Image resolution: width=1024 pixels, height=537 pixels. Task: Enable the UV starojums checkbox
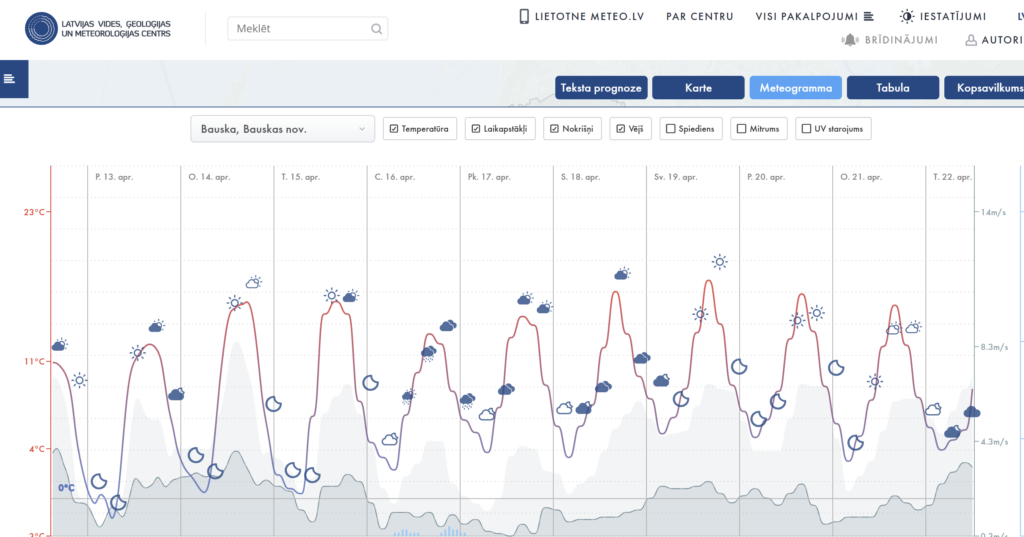pyautogui.click(x=806, y=129)
